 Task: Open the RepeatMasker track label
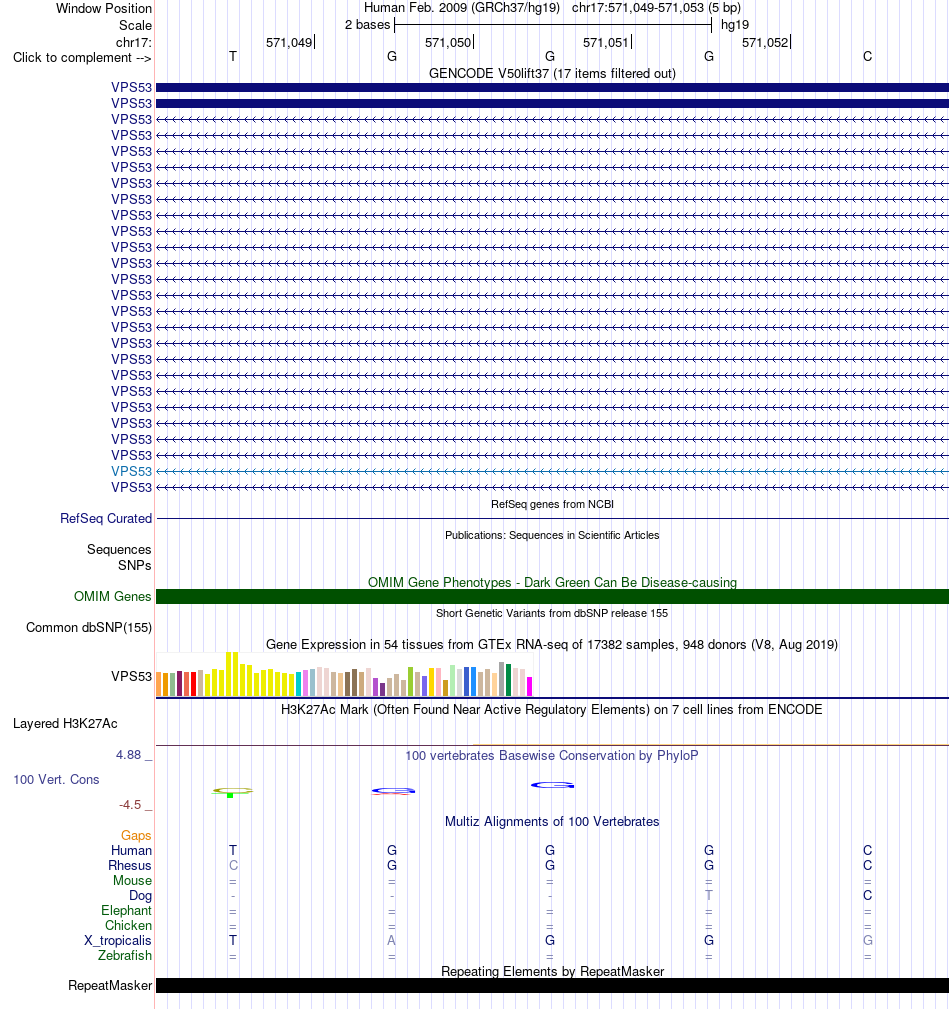[x=110, y=986]
